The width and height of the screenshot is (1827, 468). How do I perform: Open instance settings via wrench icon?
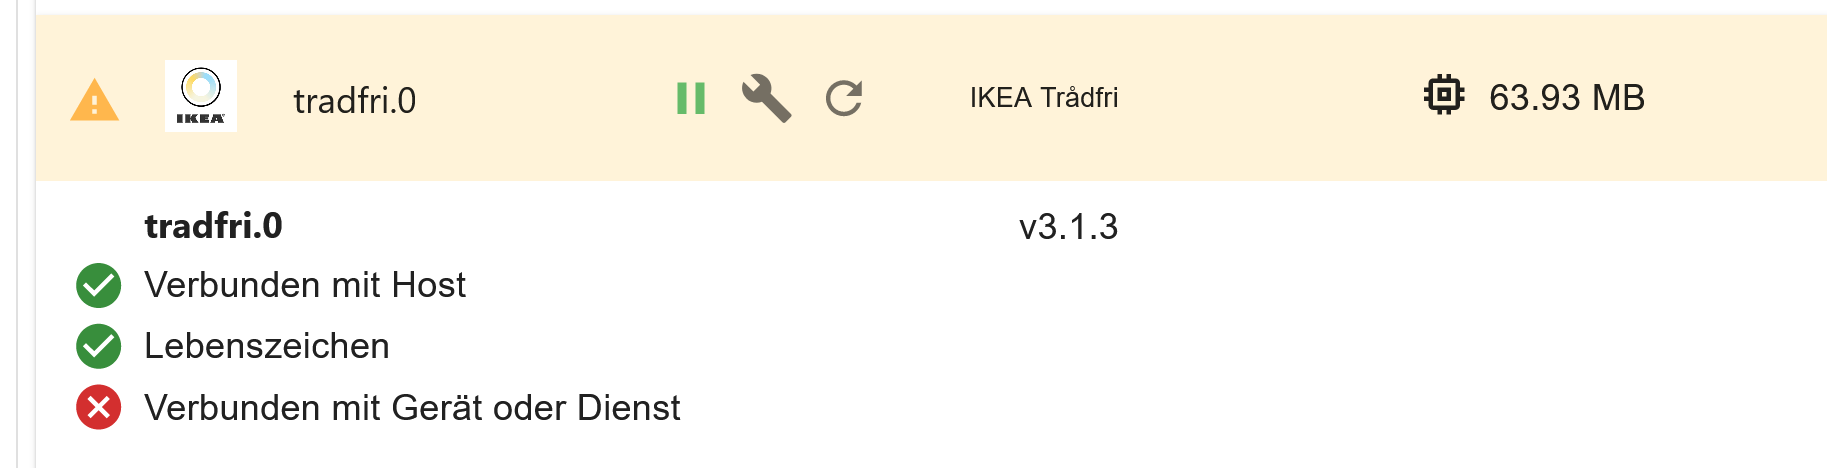[766, 98]
